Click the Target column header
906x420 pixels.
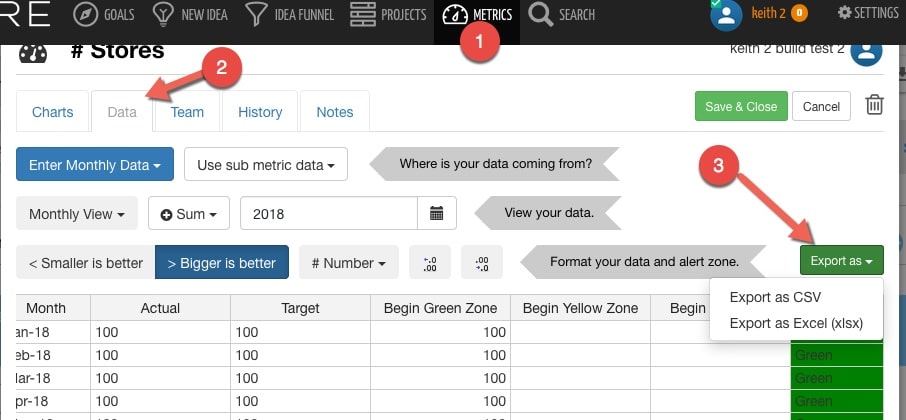coord(300,308)
